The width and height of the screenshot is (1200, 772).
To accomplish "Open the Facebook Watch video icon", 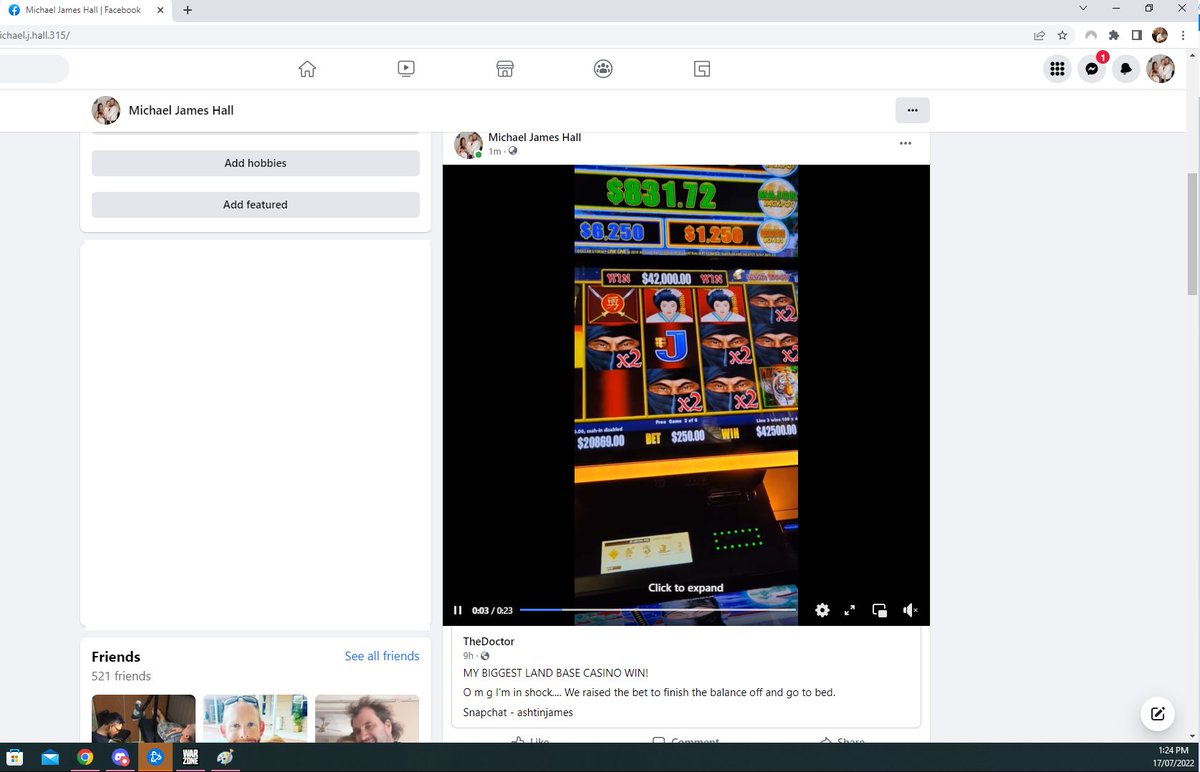I will pyautogui.click(x=405, y=69).
